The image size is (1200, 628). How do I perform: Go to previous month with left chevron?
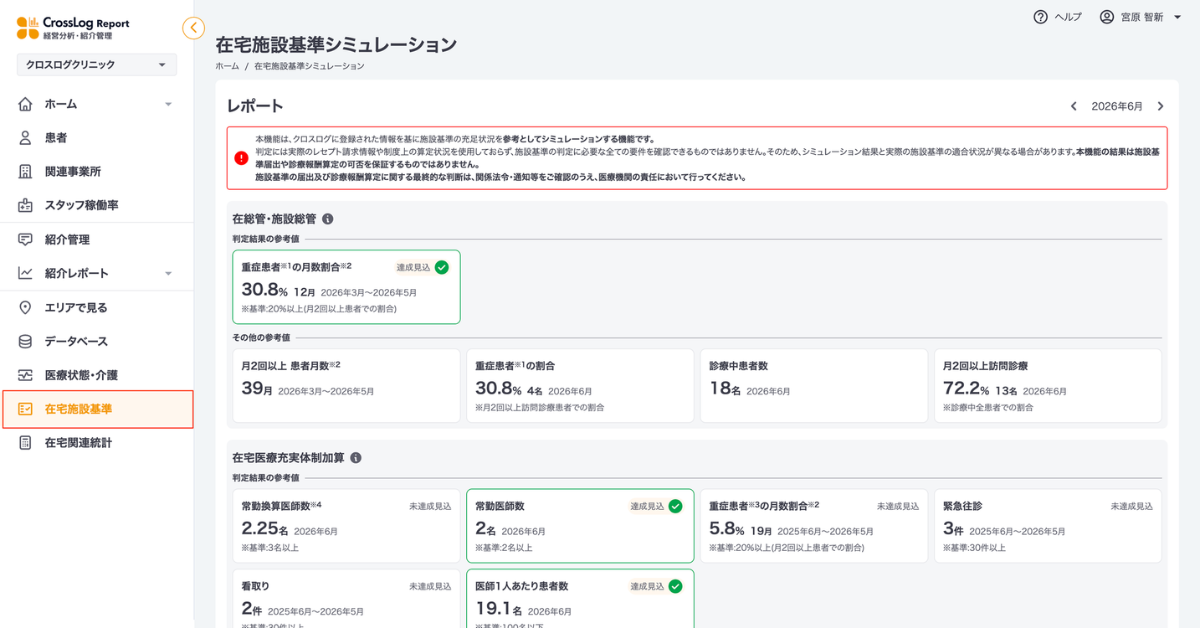click(1074, 106)
